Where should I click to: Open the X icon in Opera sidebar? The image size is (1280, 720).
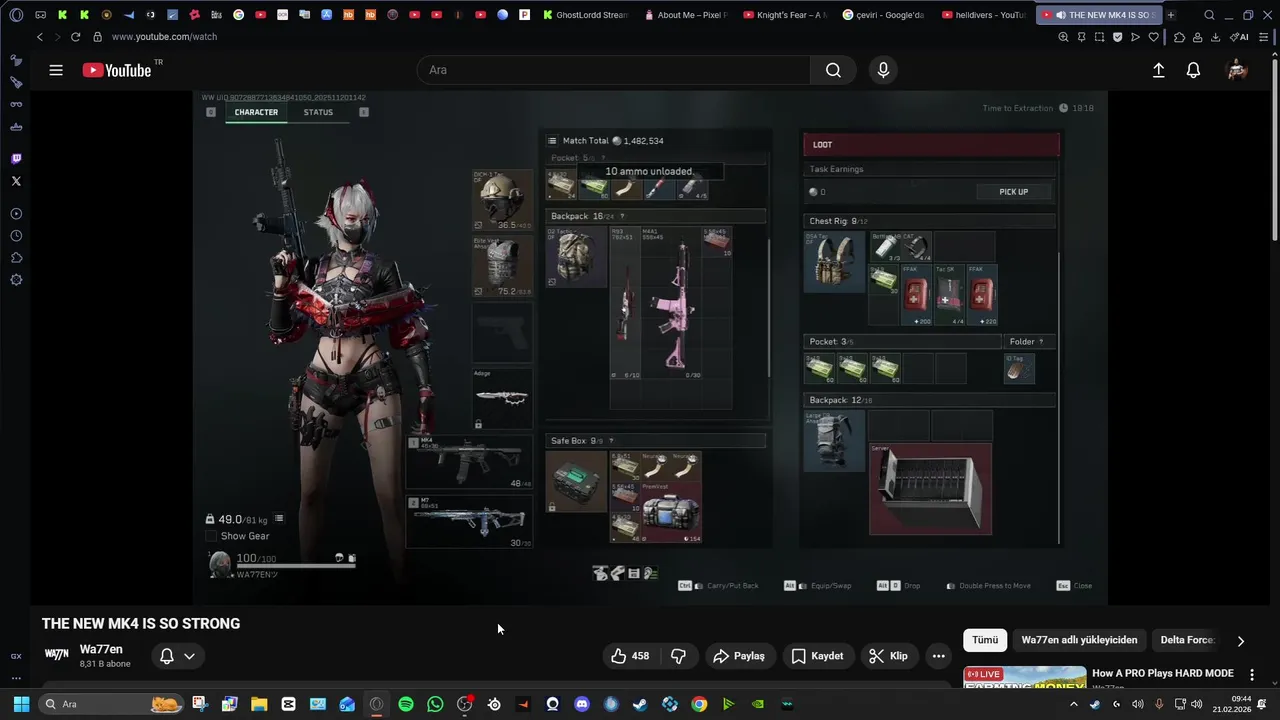coord(16,181)
